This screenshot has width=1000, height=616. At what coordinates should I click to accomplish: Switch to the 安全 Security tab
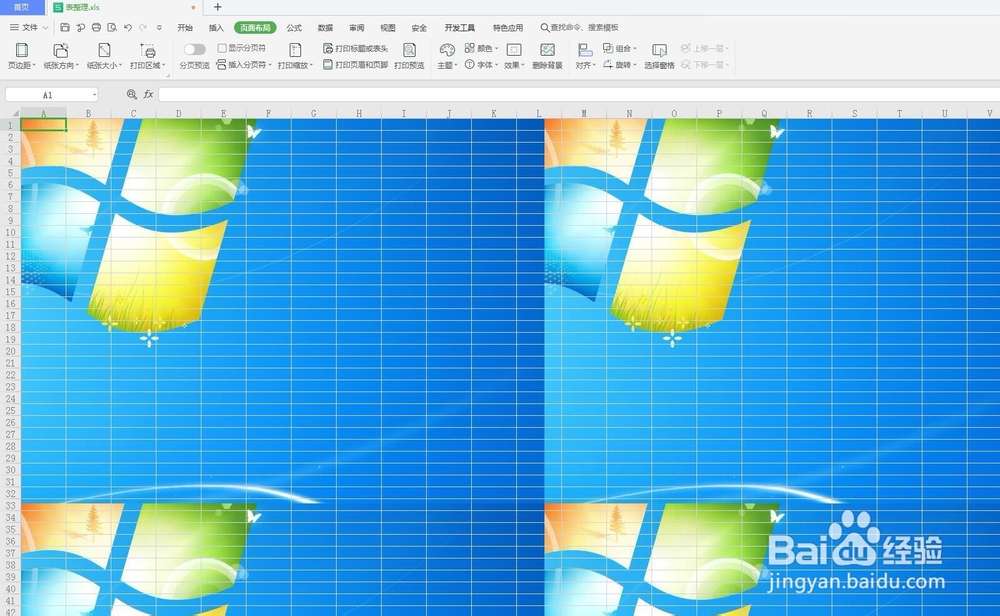(419, 27)
